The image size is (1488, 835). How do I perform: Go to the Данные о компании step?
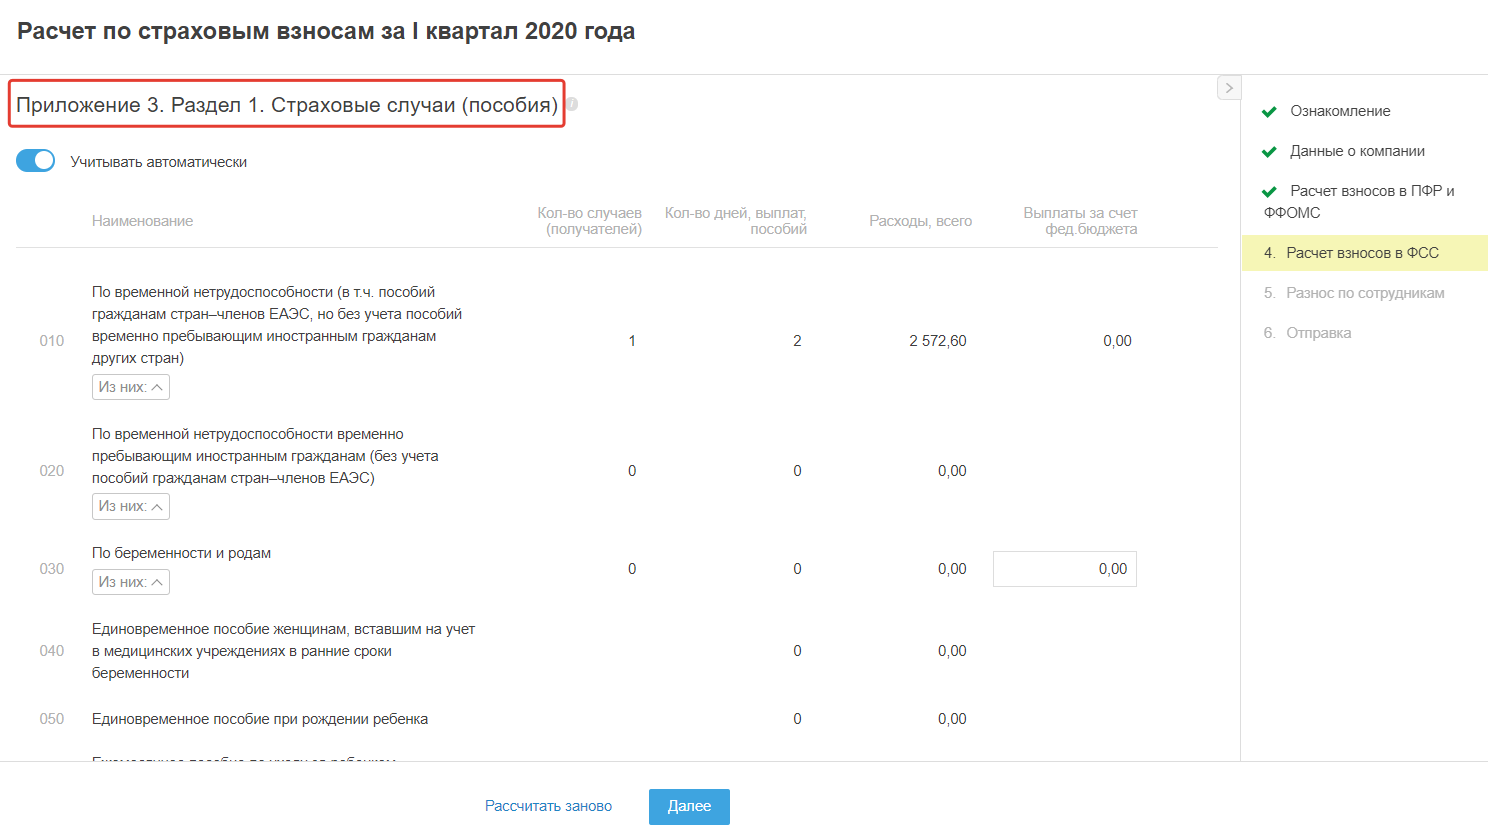coord(1357,151)
